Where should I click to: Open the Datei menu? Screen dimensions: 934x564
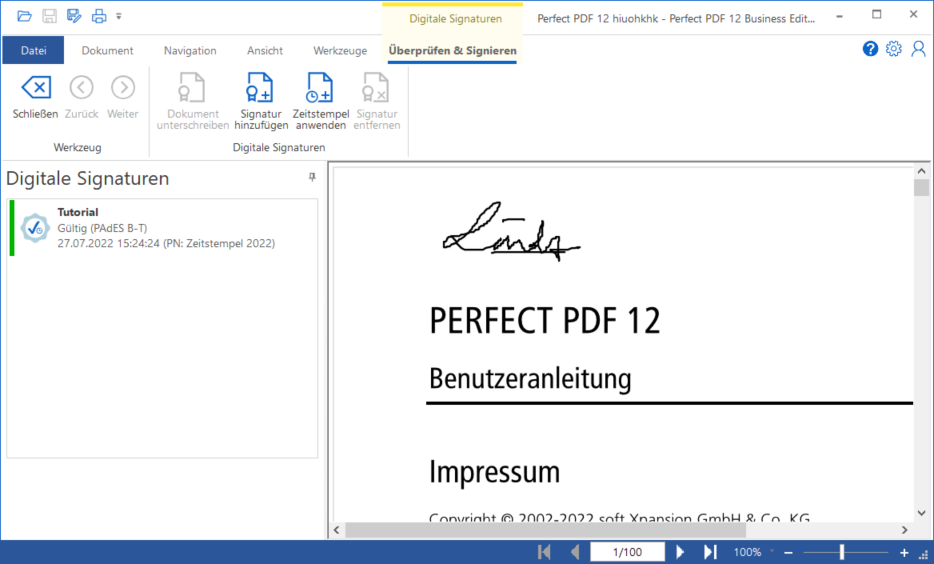pyautogui.click(x=33, y=50)
